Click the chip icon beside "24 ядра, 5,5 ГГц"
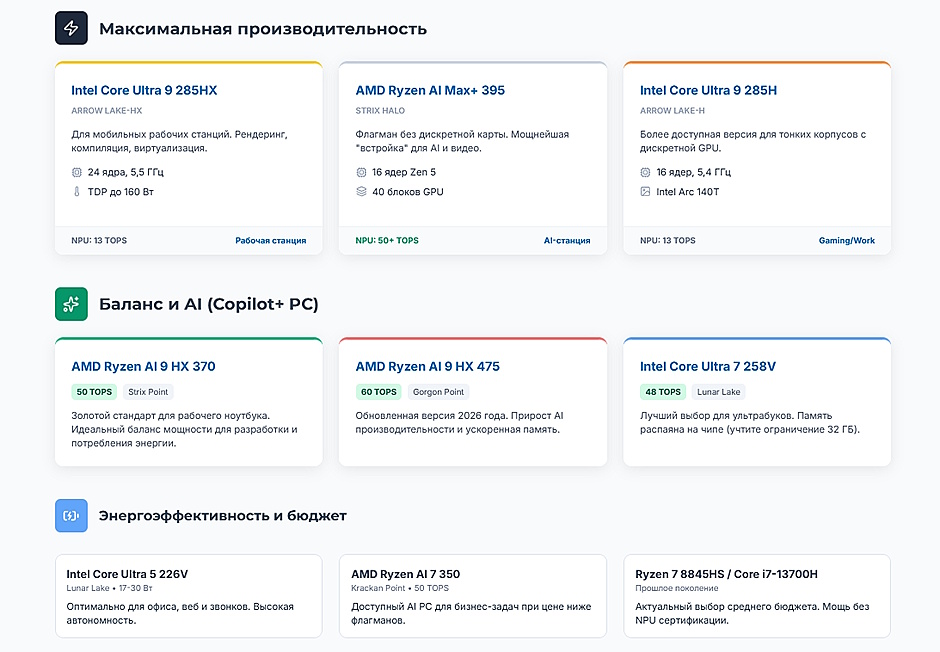The image size is (940, 652). pyautogui.click(x=77, y=173)
